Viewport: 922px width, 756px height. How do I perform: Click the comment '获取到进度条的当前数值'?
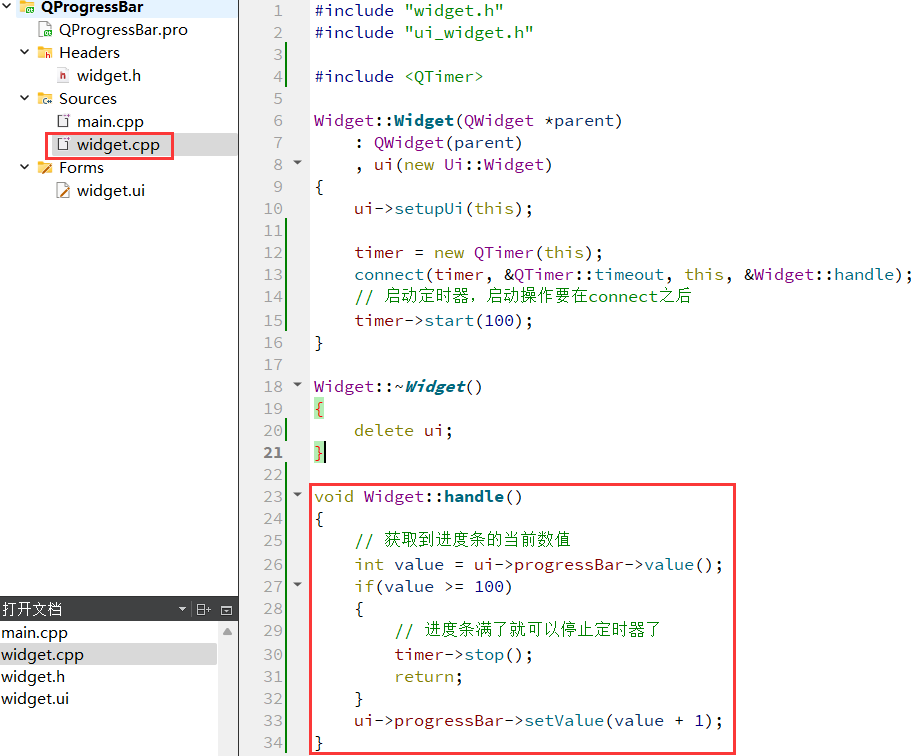tap(477, 540)
